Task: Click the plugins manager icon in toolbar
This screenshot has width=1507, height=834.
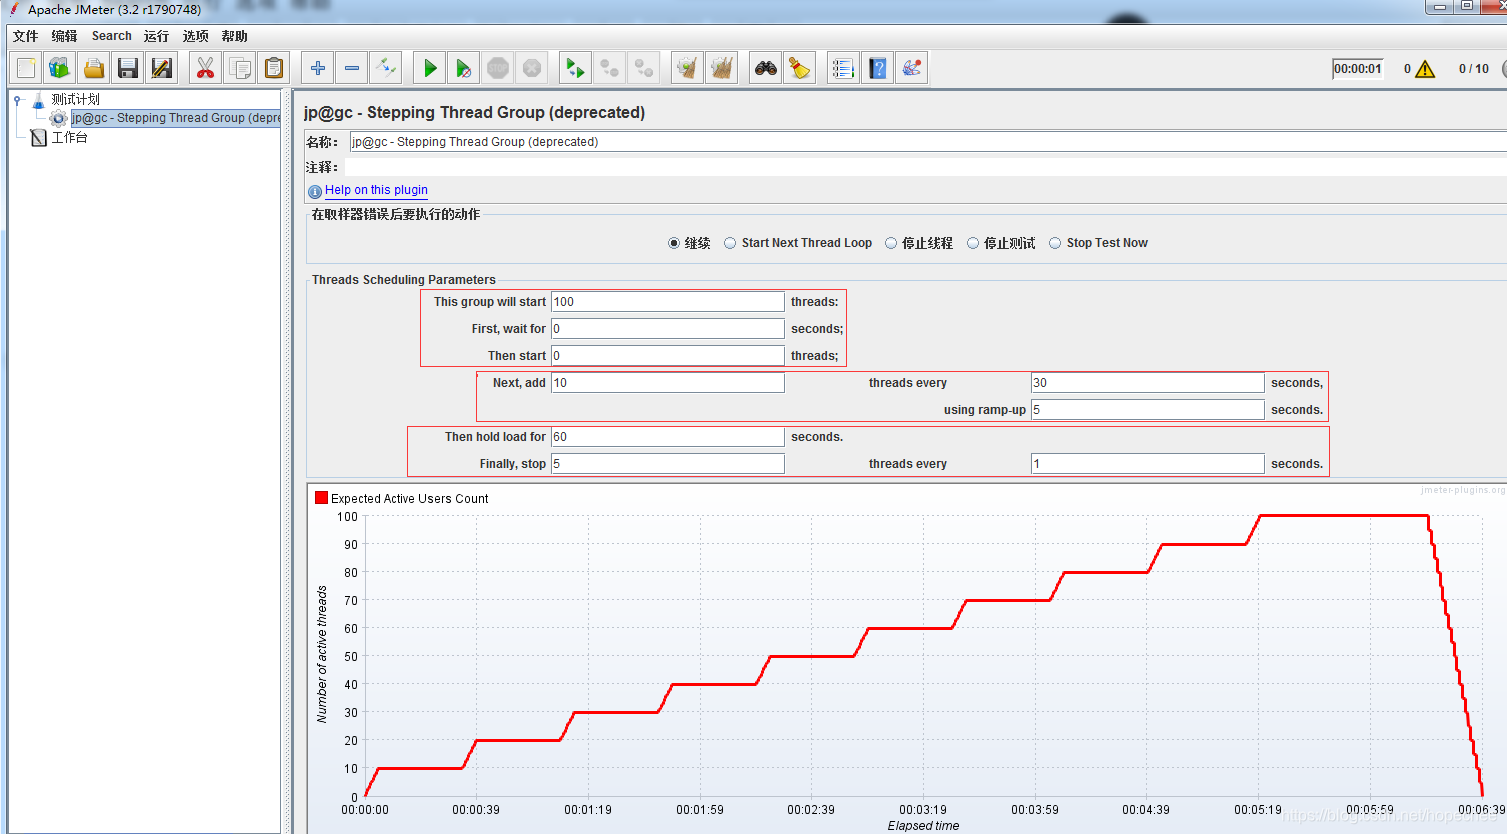Action: (x=911, y=68)
